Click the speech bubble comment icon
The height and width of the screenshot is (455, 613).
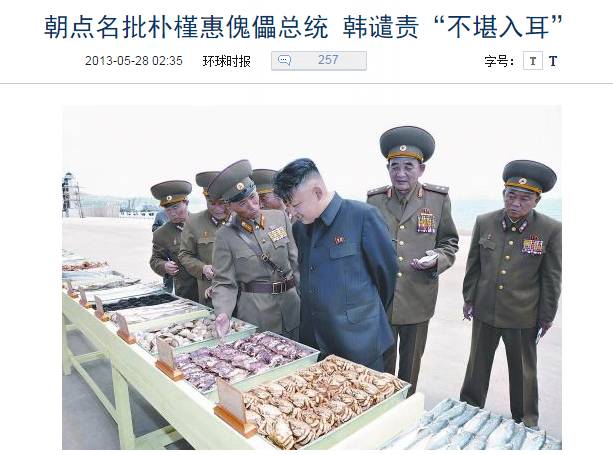click(284, 60)
